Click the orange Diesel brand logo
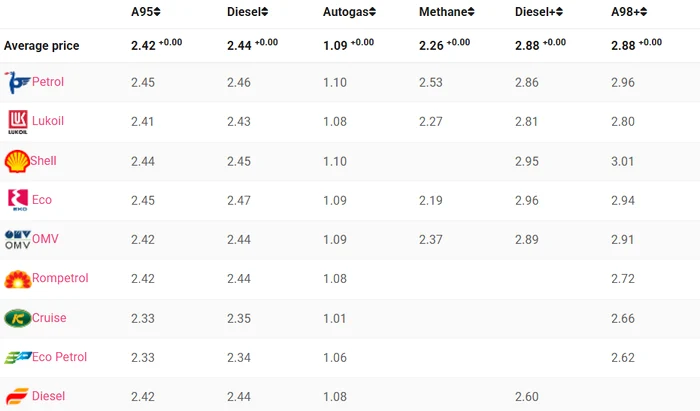700x411 pixels. [17, 396]
